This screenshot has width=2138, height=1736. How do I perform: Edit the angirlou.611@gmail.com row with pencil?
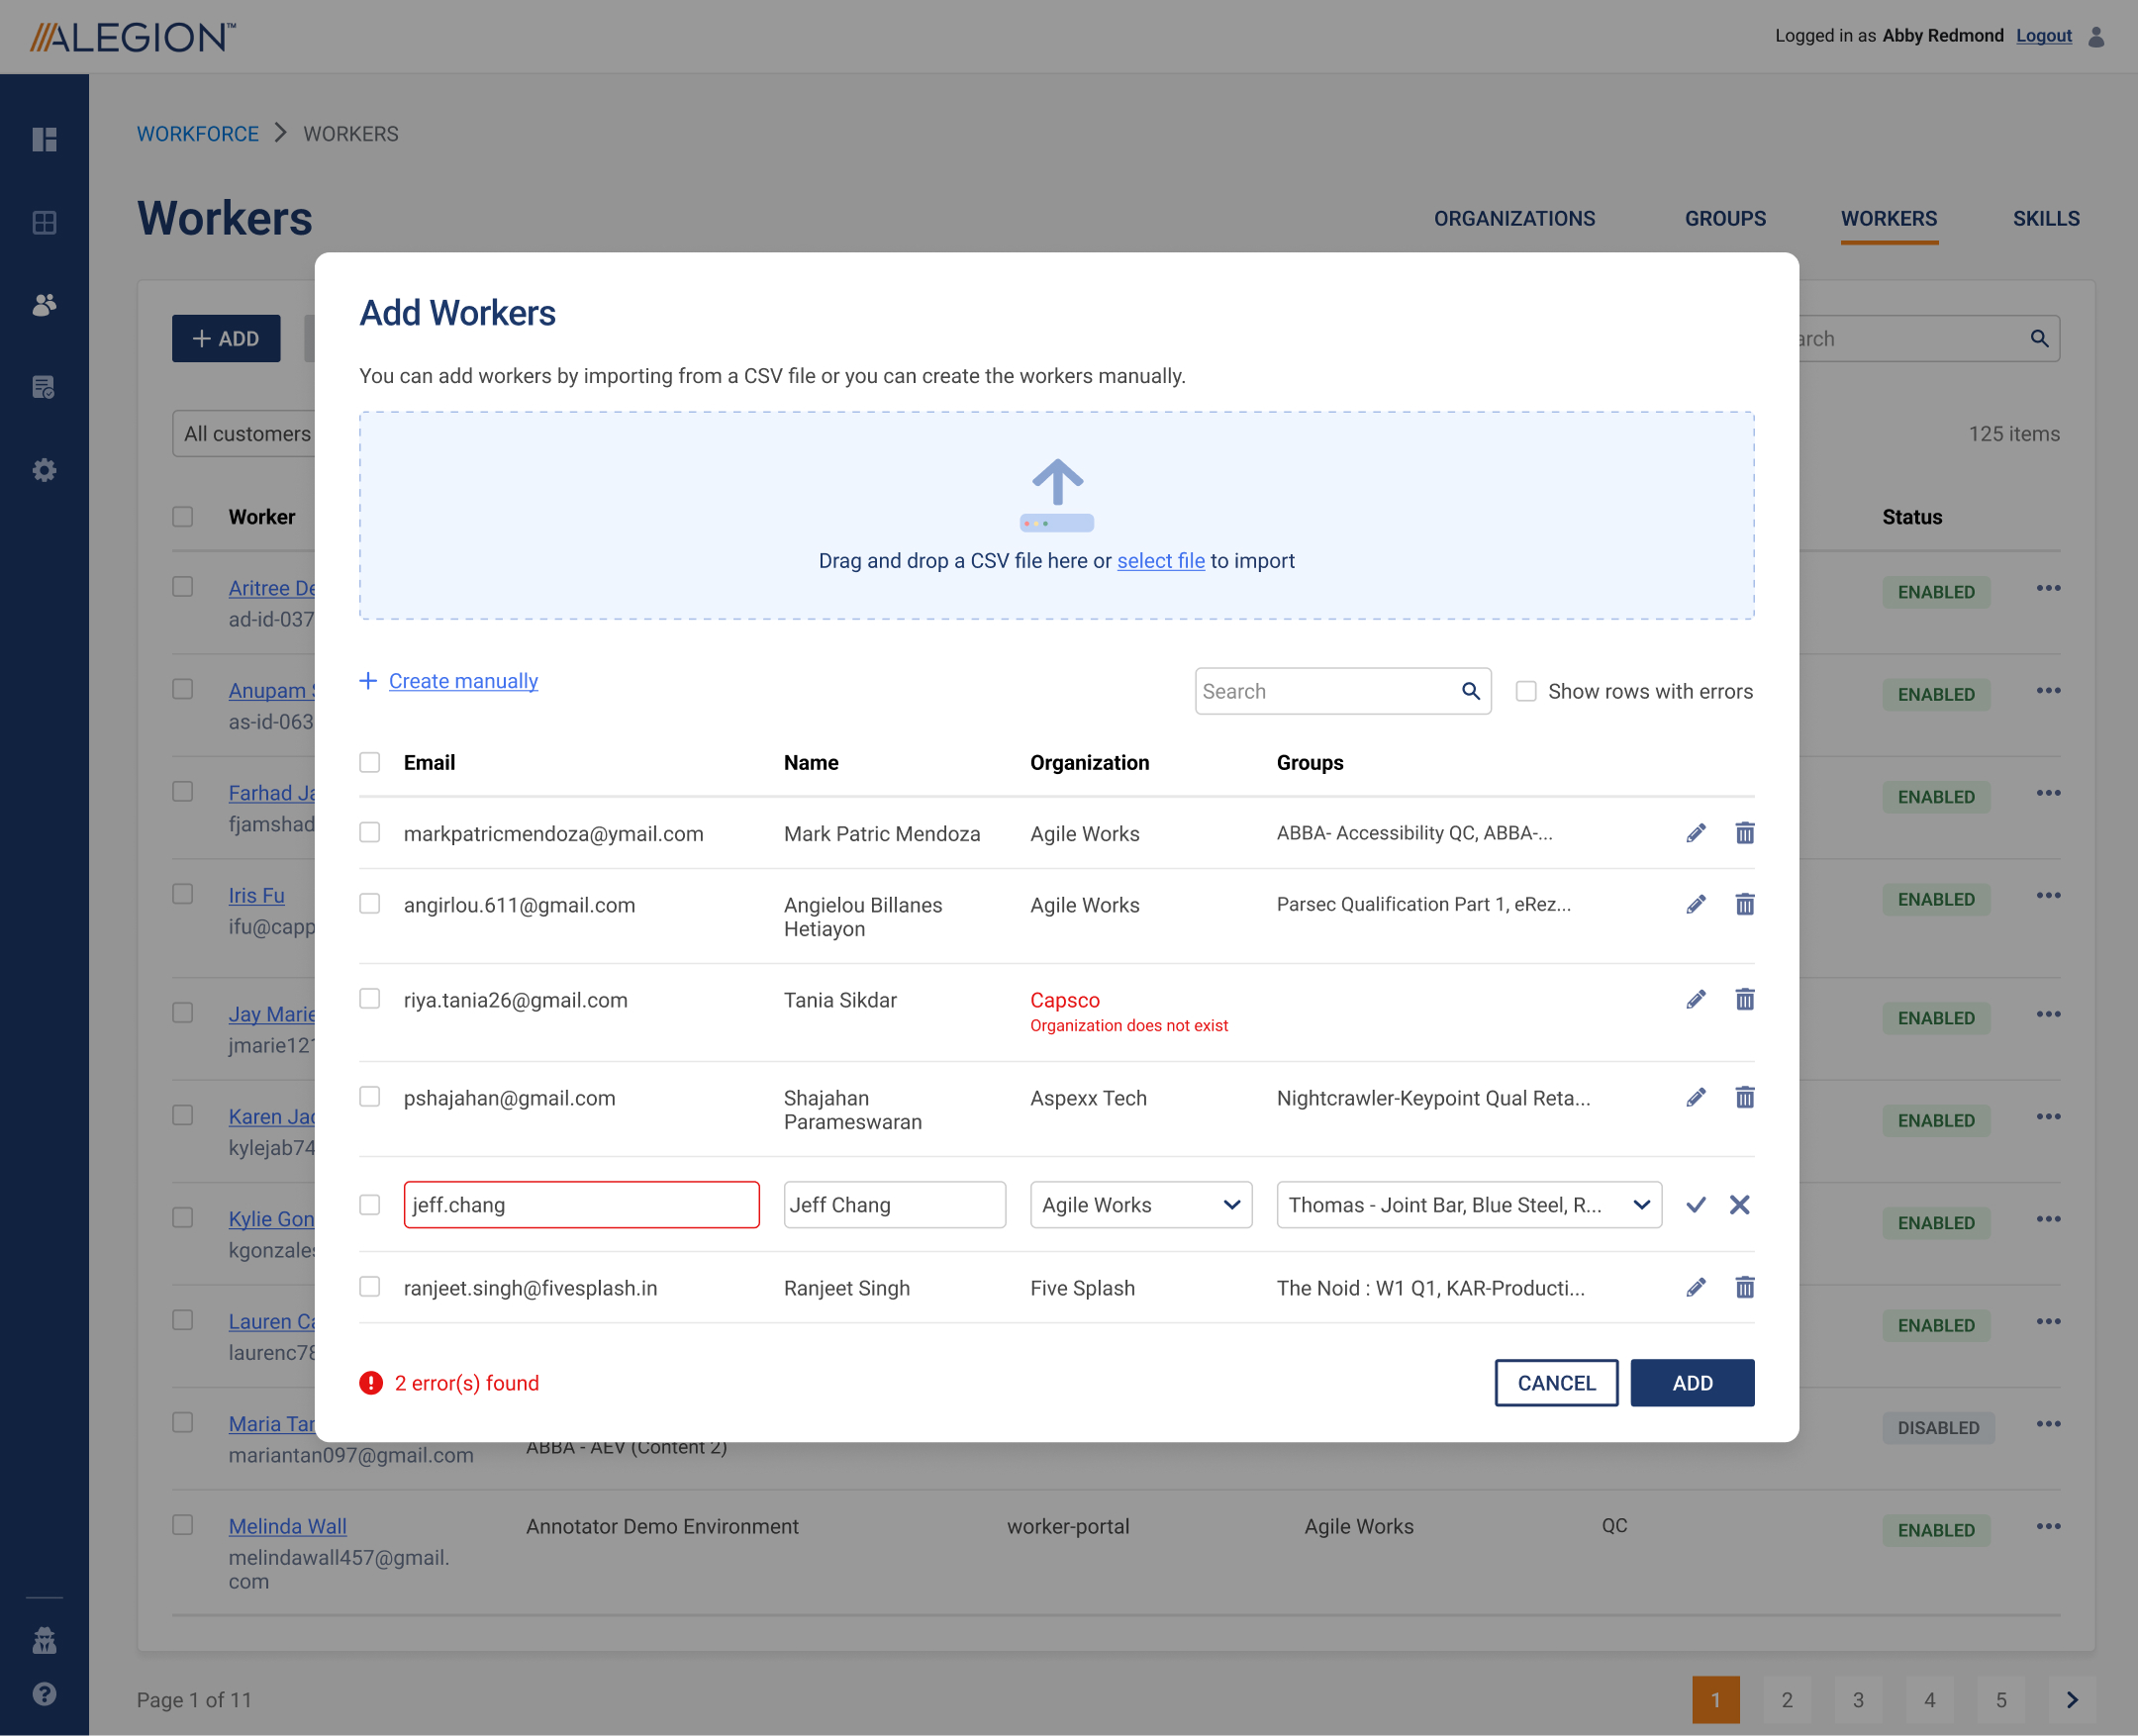click(1695, 904)
